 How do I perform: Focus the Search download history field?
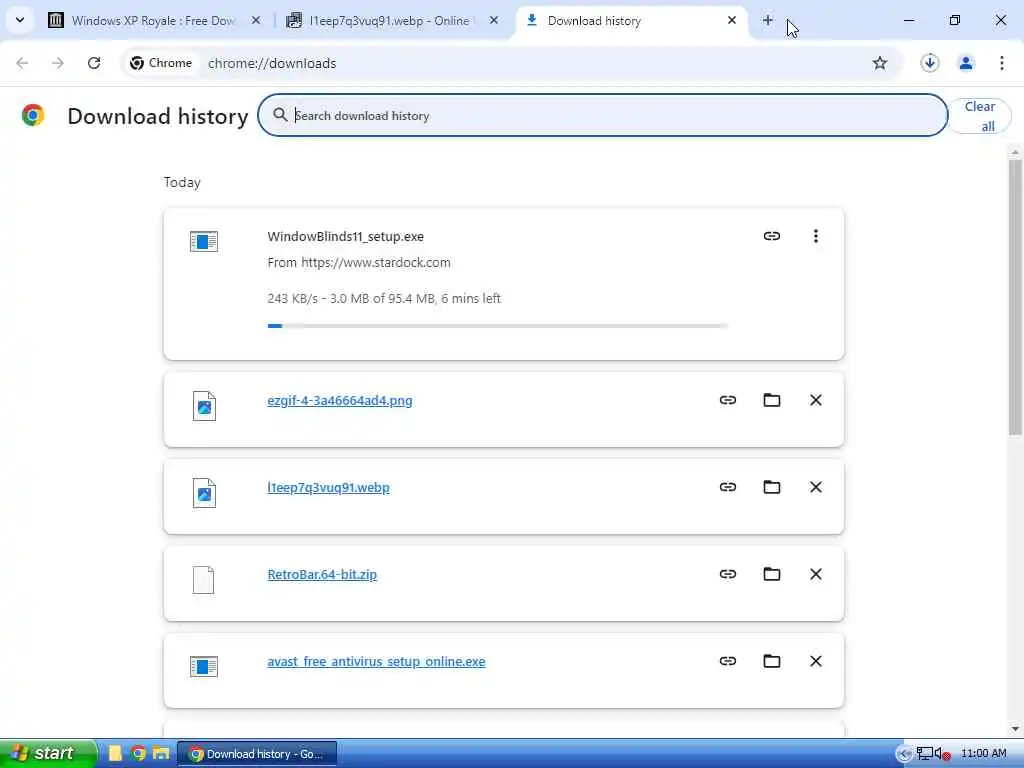[x=602, y=115]
